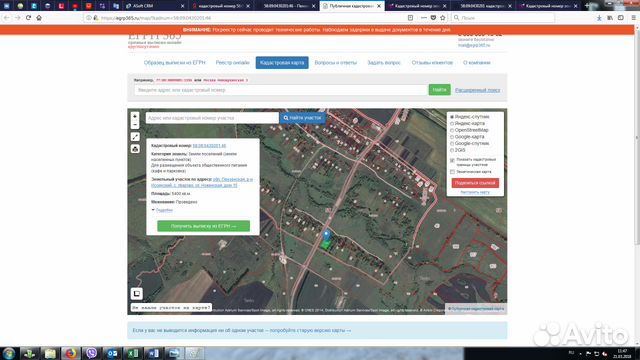Click the green Найти button
The width and height of the screenshot is (640, 360).
[440, 90]
